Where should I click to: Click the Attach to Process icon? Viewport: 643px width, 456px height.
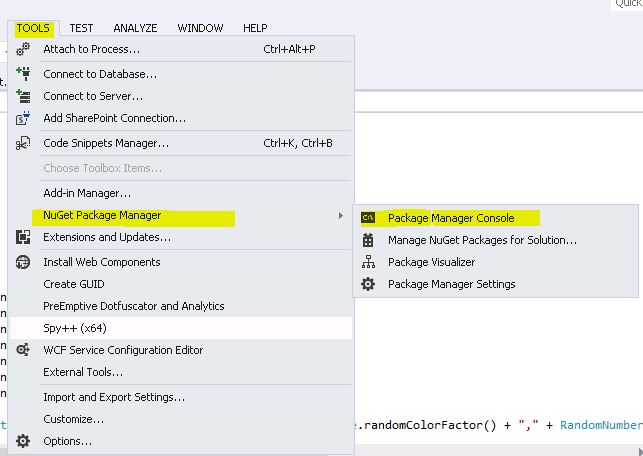click(24, 49)
